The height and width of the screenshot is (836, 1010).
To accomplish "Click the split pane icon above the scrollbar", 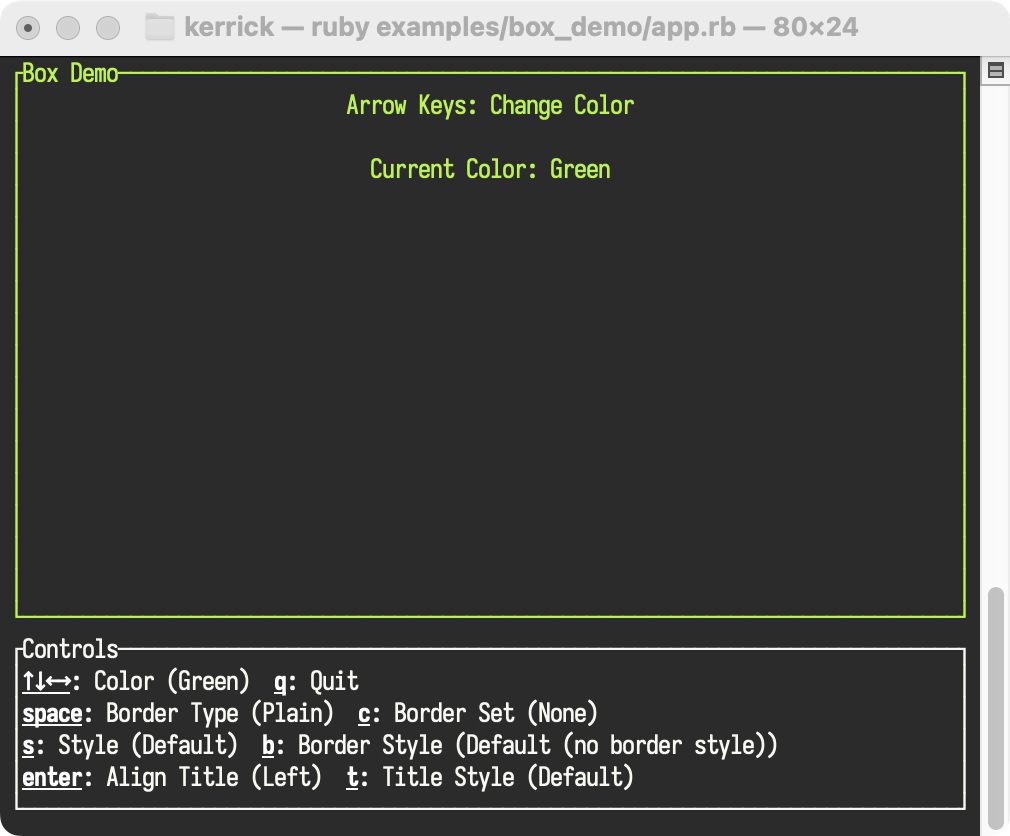I will click(x=996, y=70).
